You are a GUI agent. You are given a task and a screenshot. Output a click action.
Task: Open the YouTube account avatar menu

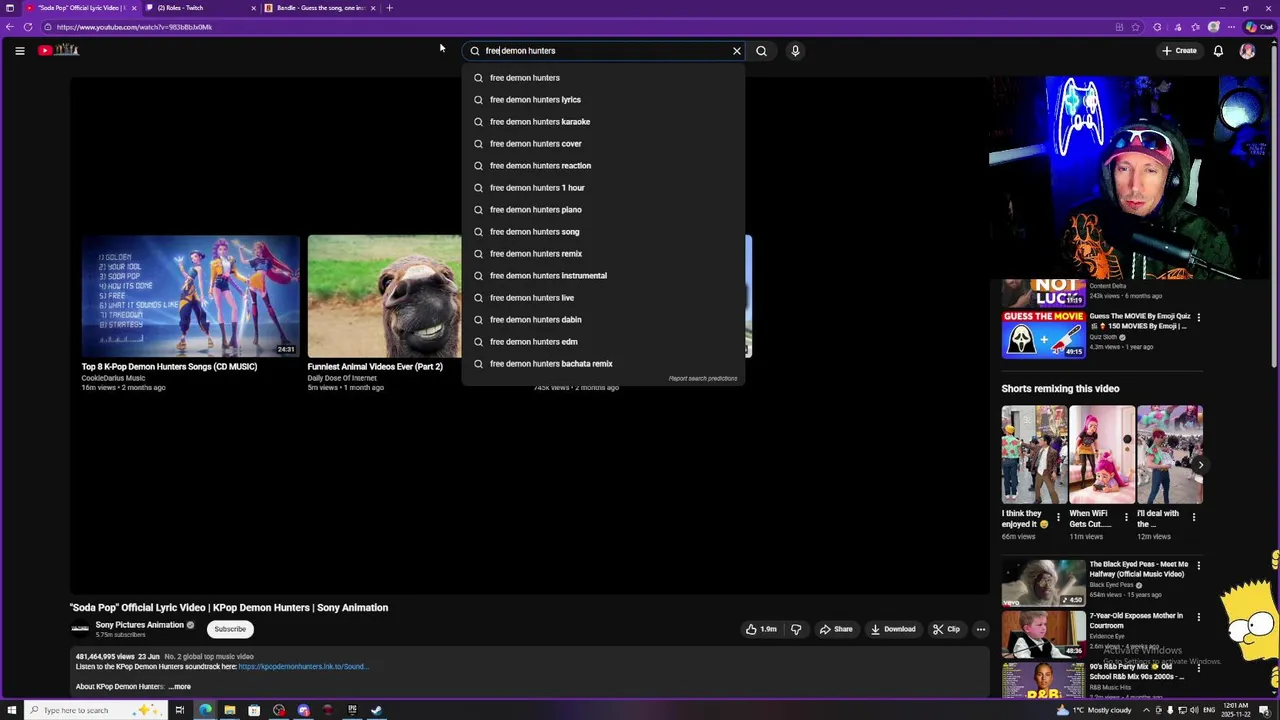[x=1247, y=51]
